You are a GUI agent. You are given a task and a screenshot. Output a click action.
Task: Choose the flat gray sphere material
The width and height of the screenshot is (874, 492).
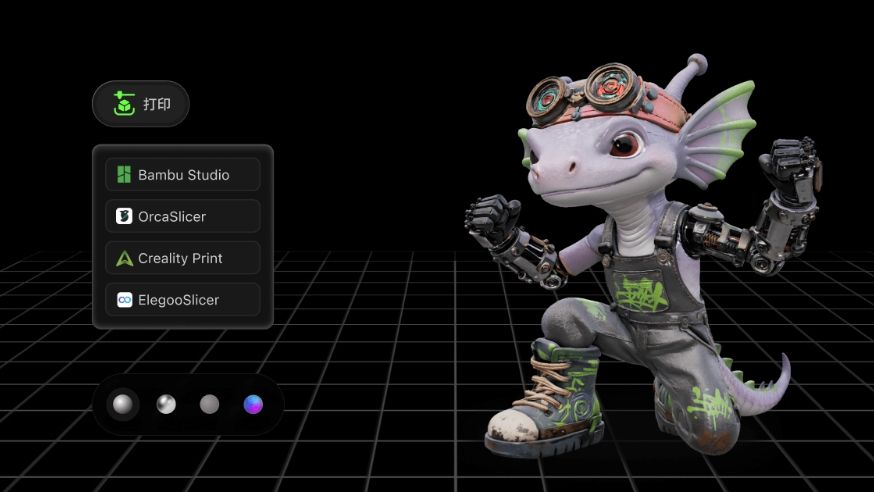(210, 404)
